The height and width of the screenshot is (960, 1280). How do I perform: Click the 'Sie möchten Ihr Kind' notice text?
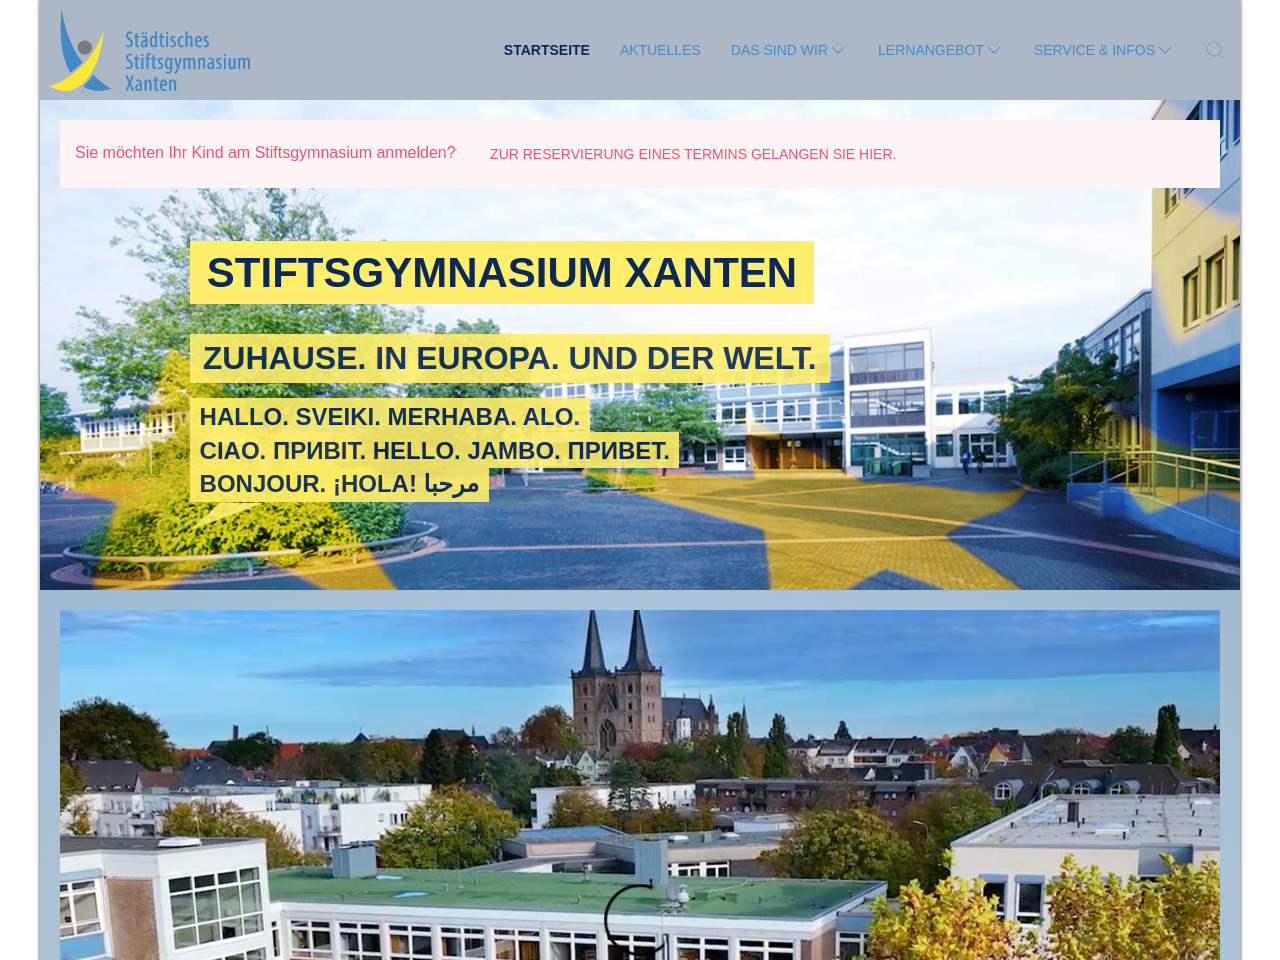coord(265,153)
